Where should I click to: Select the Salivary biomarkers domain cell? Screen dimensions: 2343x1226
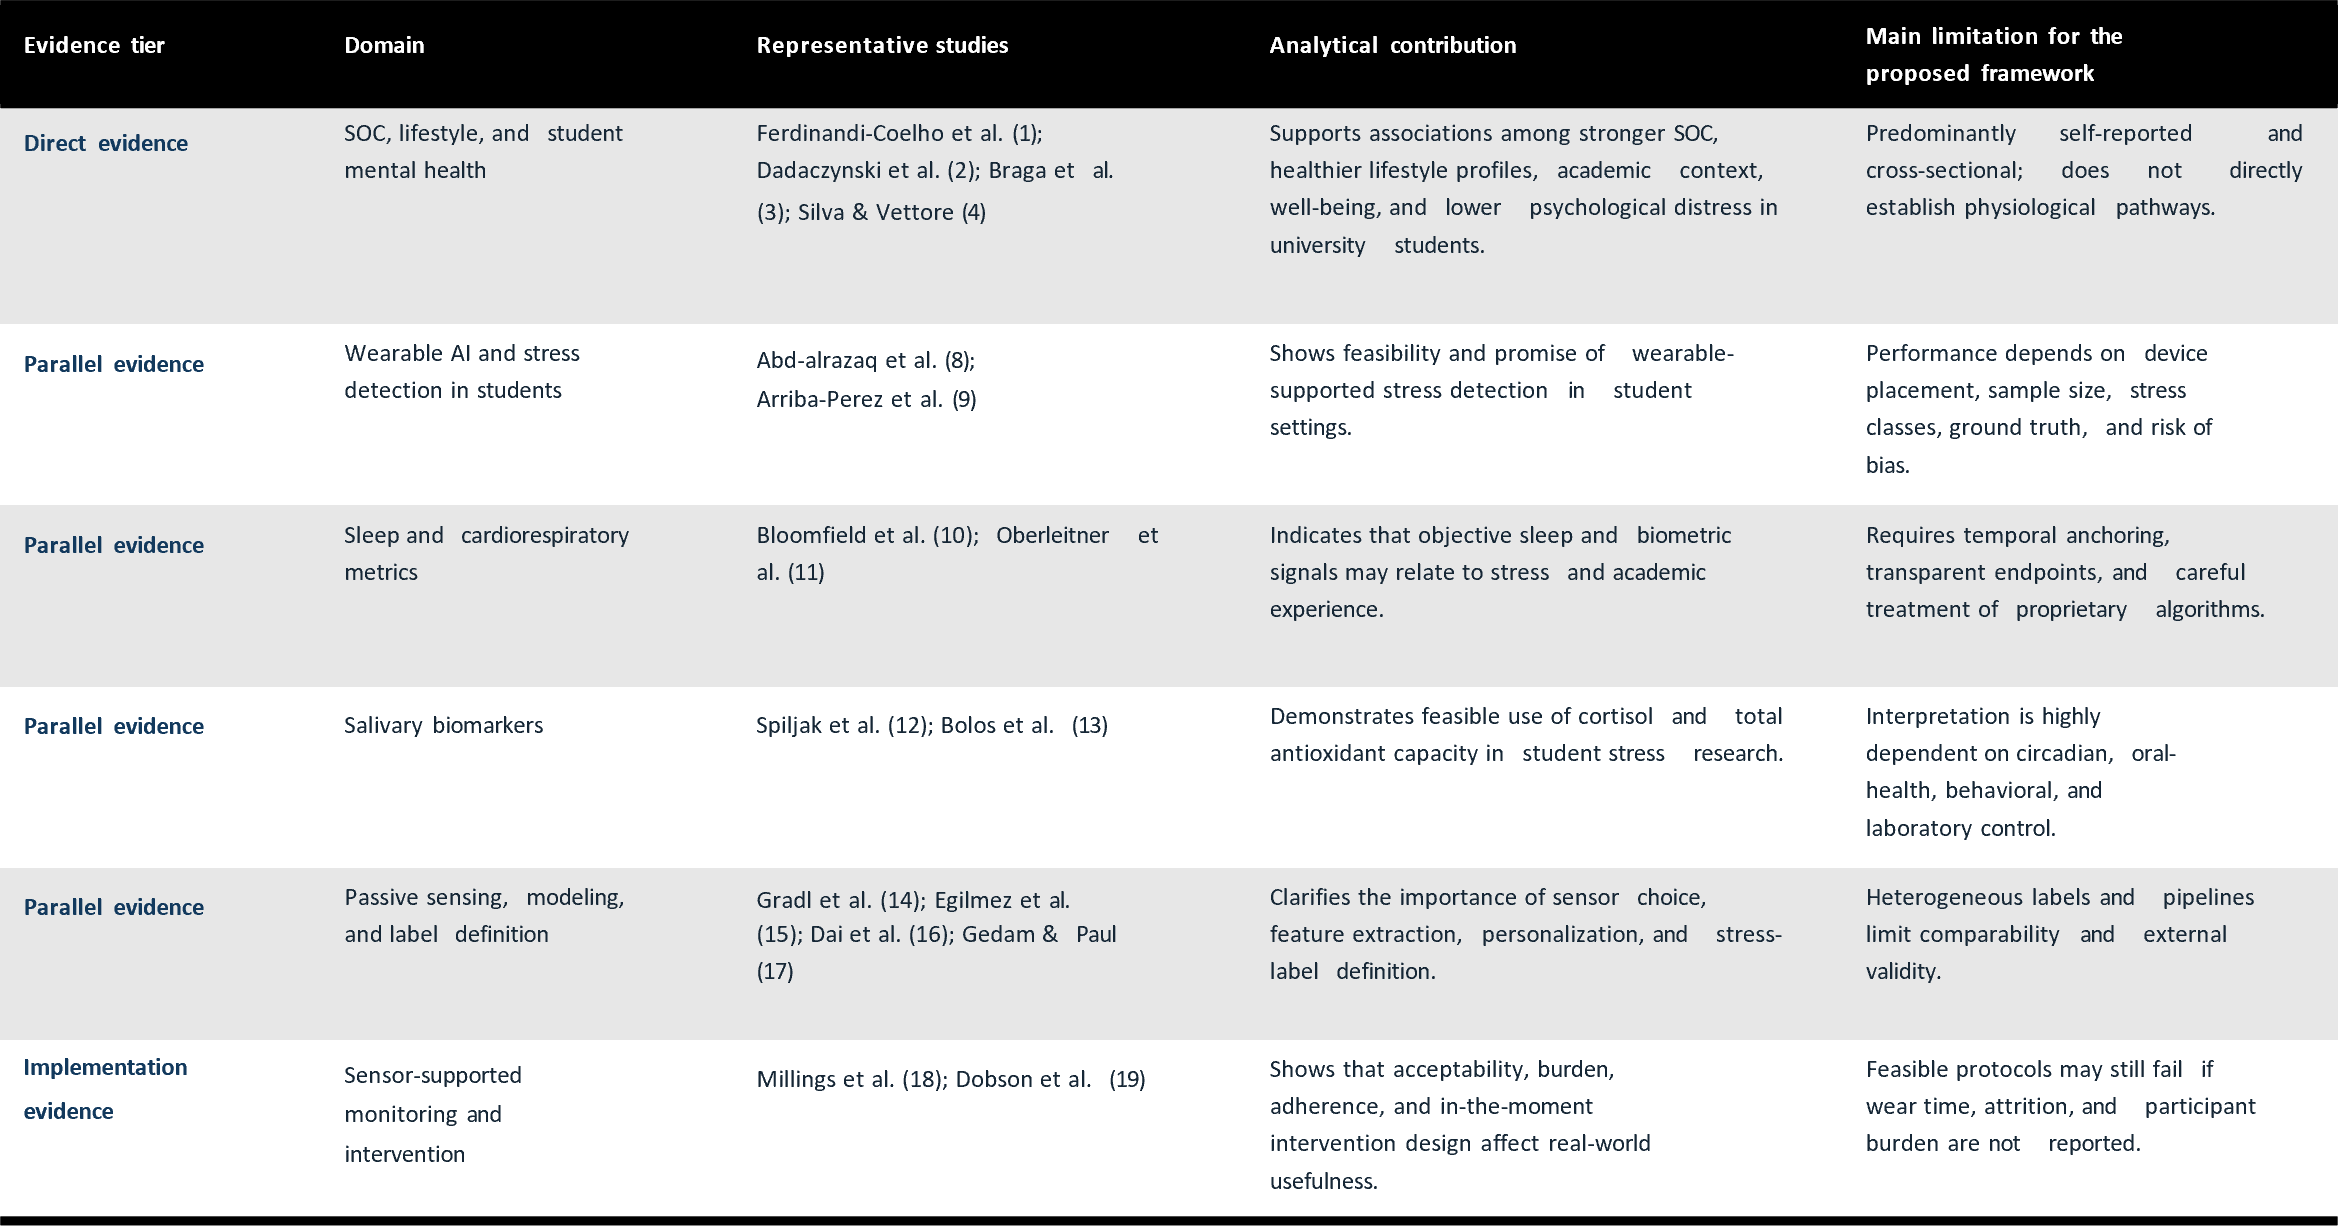tap(443, 725)
